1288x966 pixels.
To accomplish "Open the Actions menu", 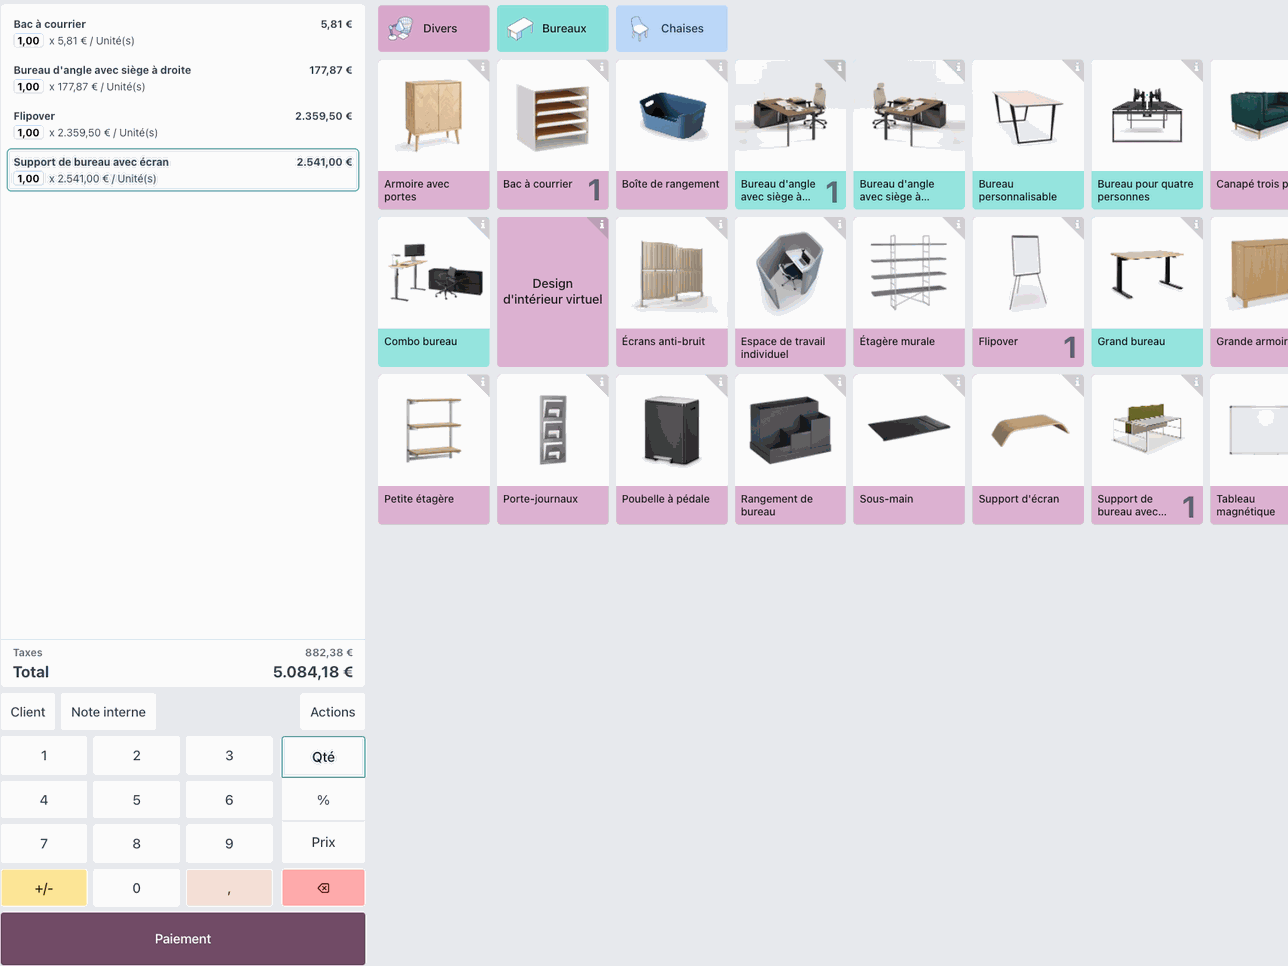I will (332, 712).
